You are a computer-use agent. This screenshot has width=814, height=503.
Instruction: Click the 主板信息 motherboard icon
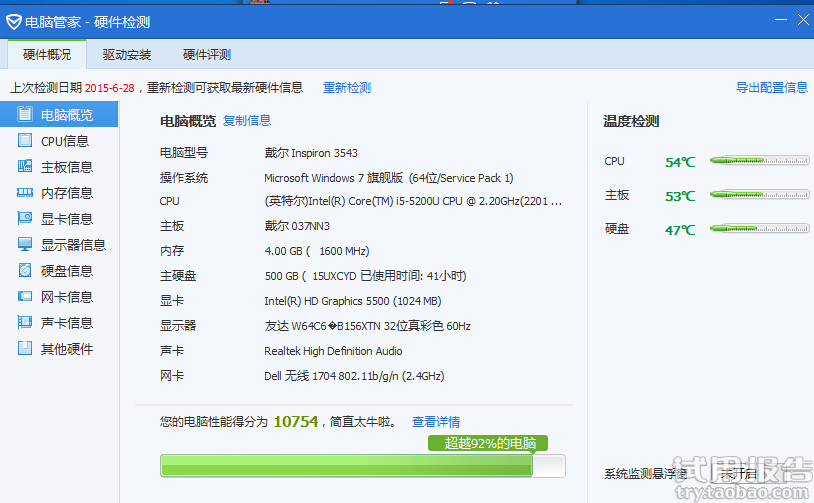pos(25,166)
